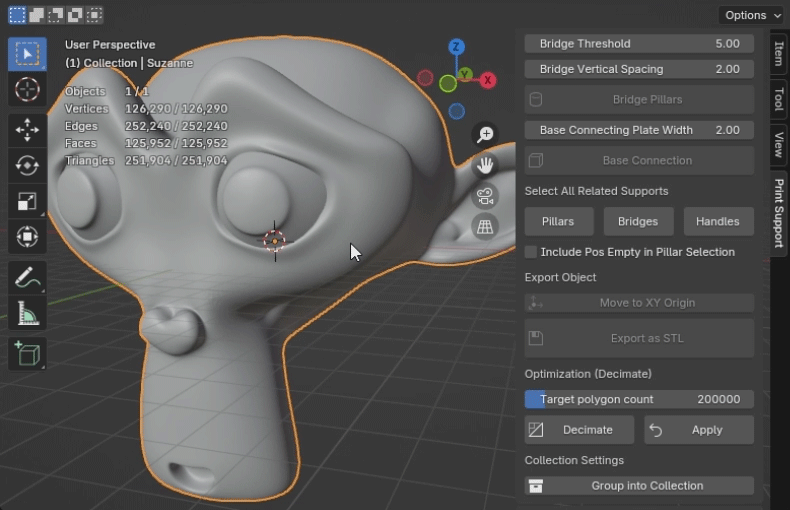Viewport: 790px width, 510px height.
Task: Select all related Pillars
Action: (x=559, y=221)
